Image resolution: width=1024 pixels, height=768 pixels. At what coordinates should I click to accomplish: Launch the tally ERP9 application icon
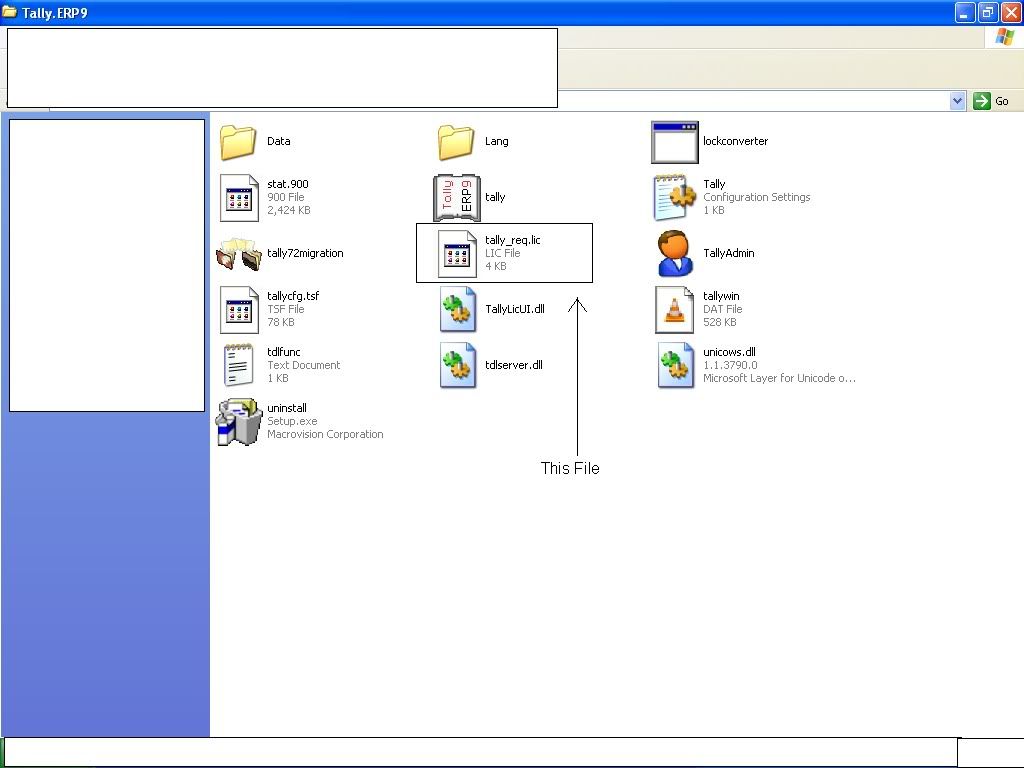point(457,197)
